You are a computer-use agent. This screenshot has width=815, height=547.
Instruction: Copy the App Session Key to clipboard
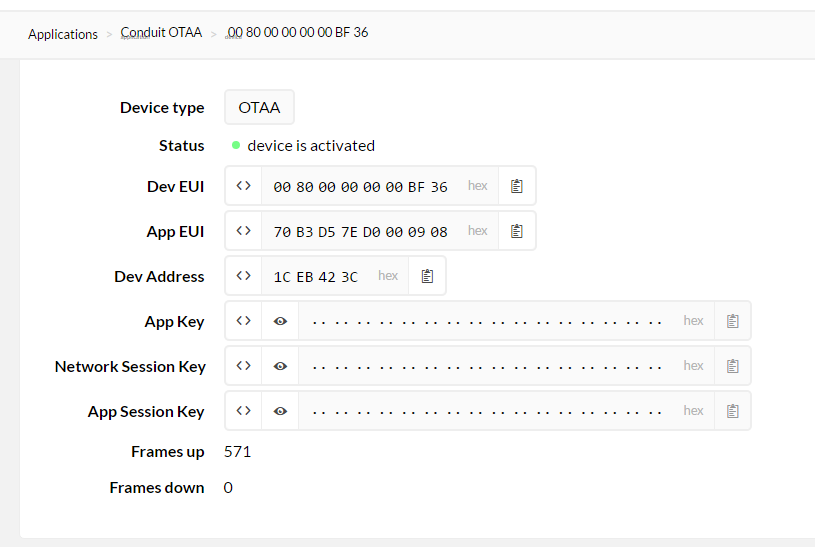pos(733,411)
